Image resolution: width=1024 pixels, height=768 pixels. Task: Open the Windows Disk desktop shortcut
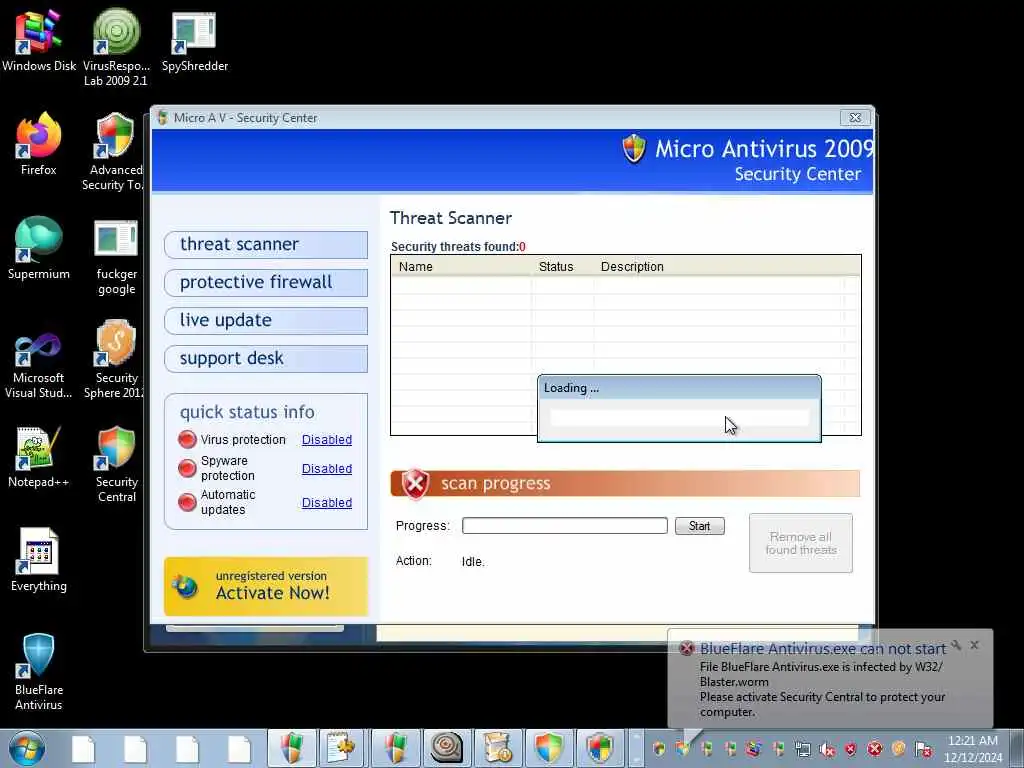(39, 40)
